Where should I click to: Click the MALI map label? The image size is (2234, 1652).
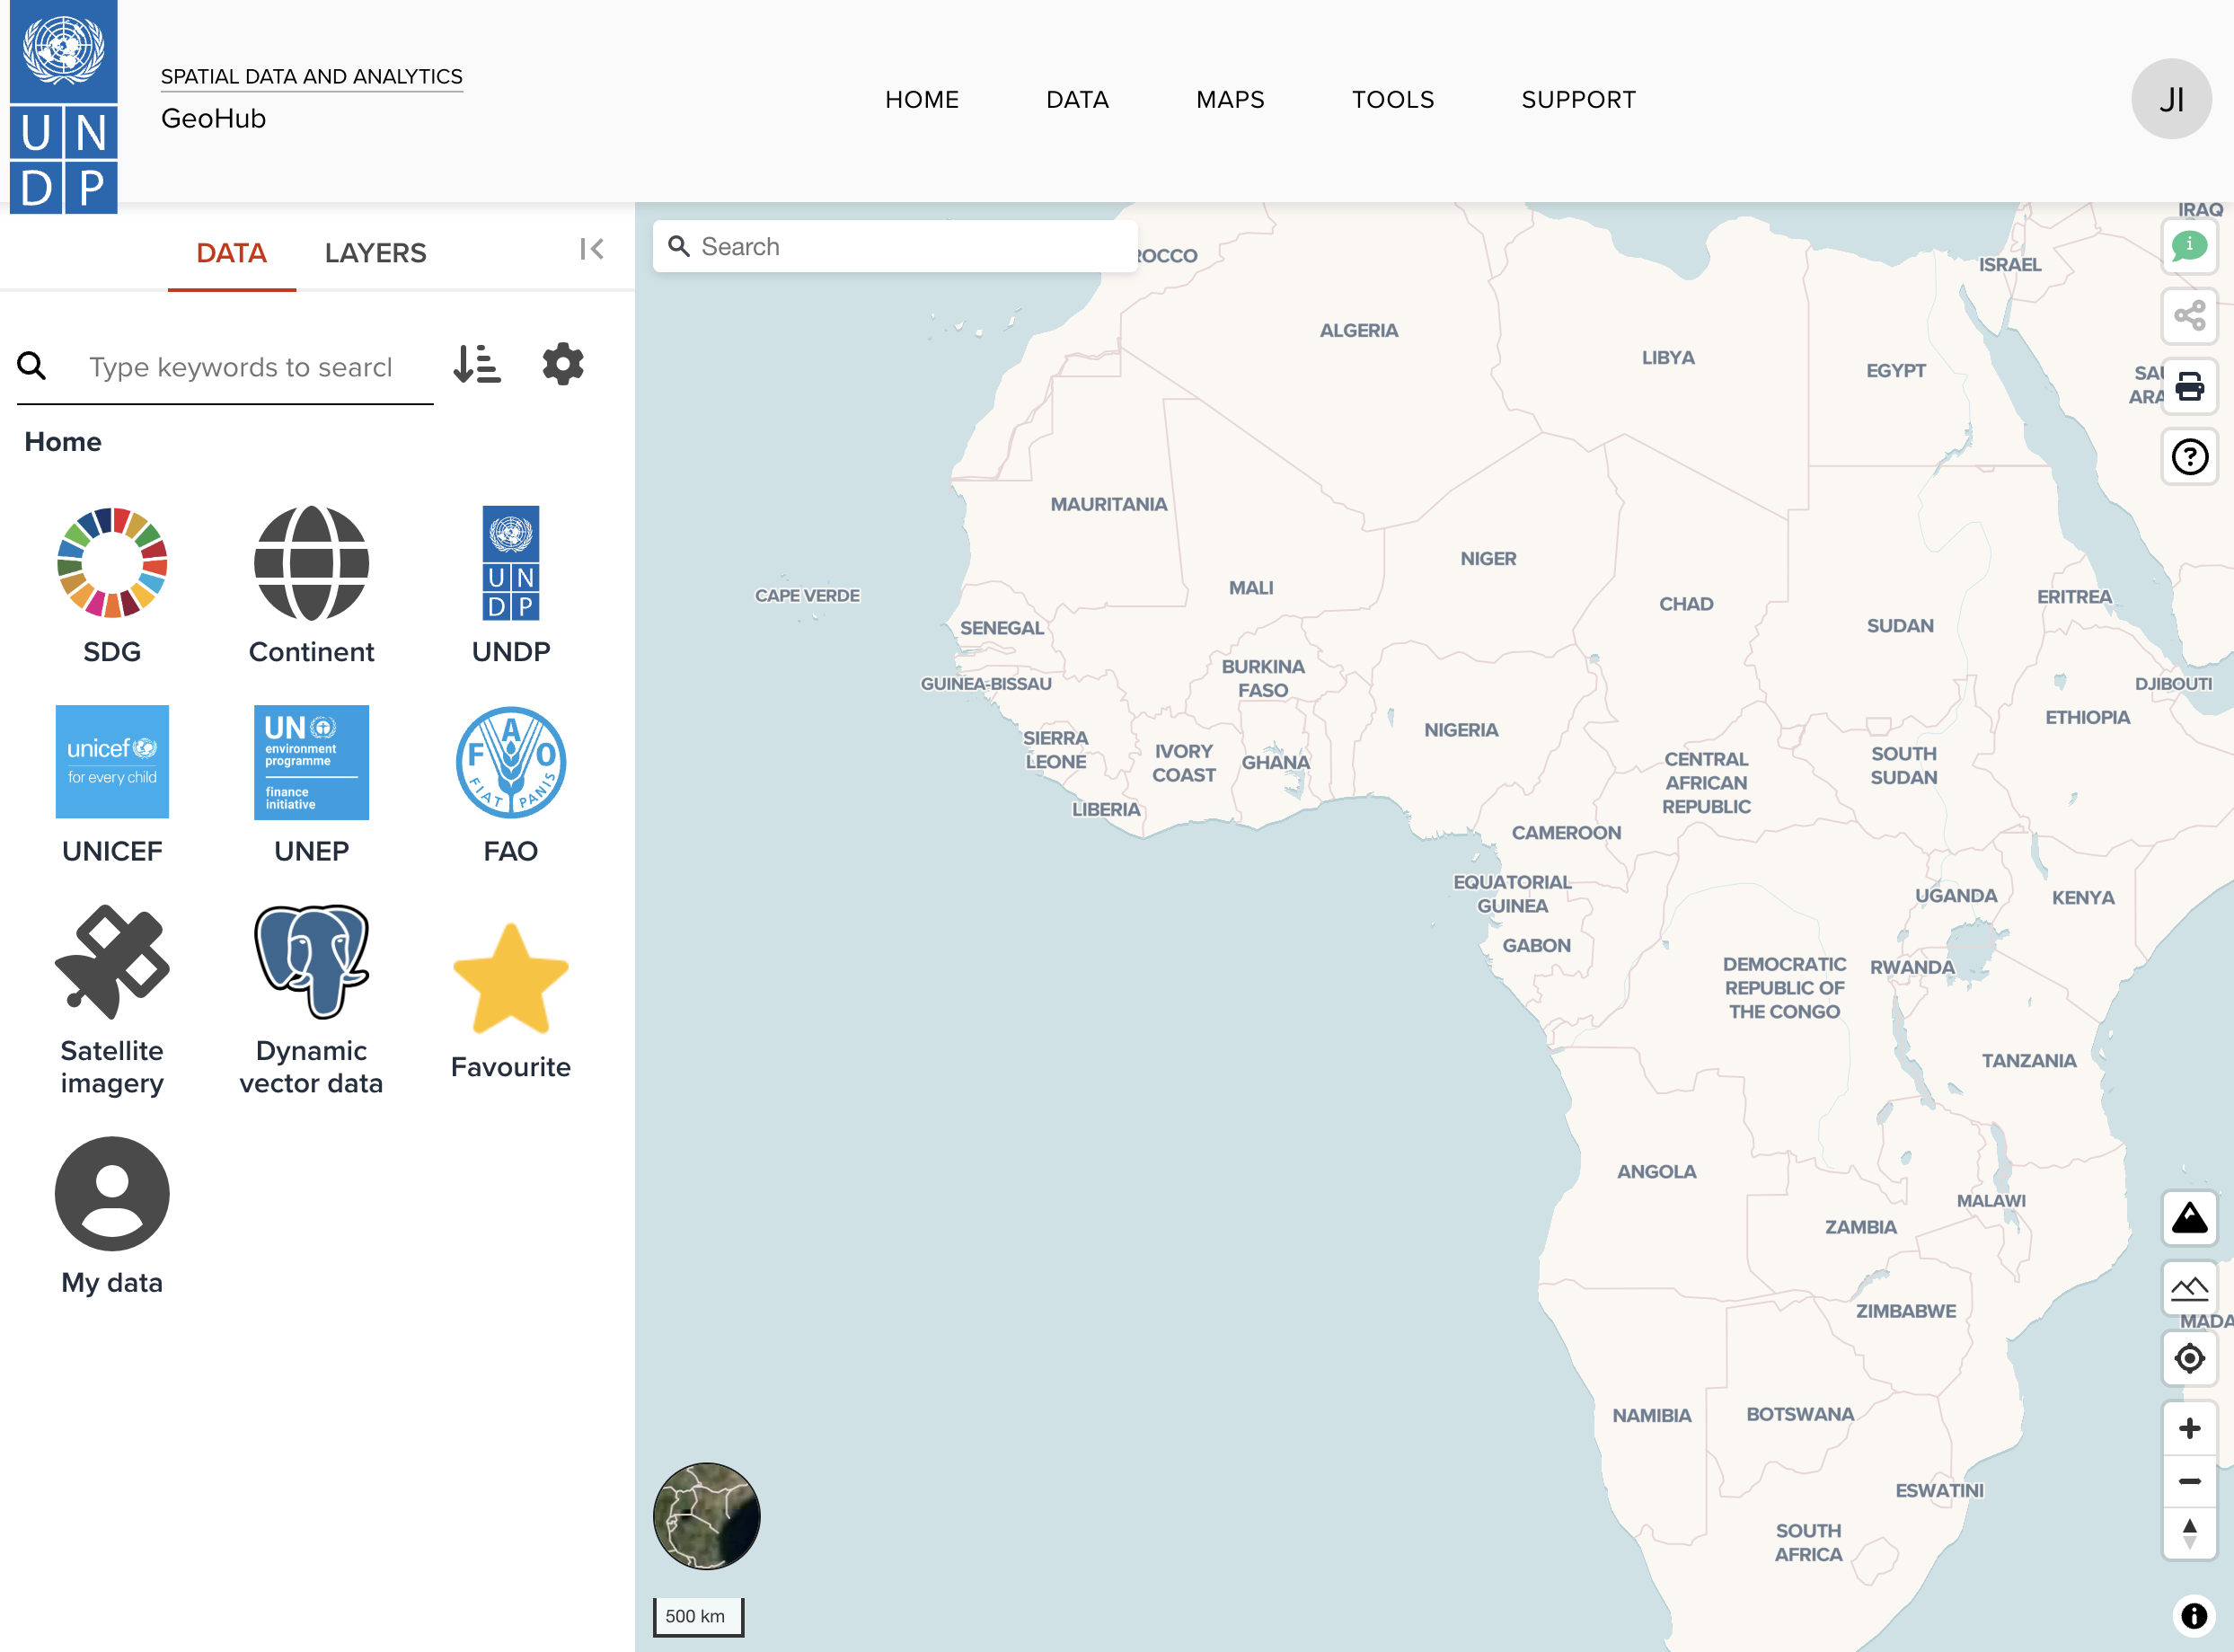pos(1251,588)
